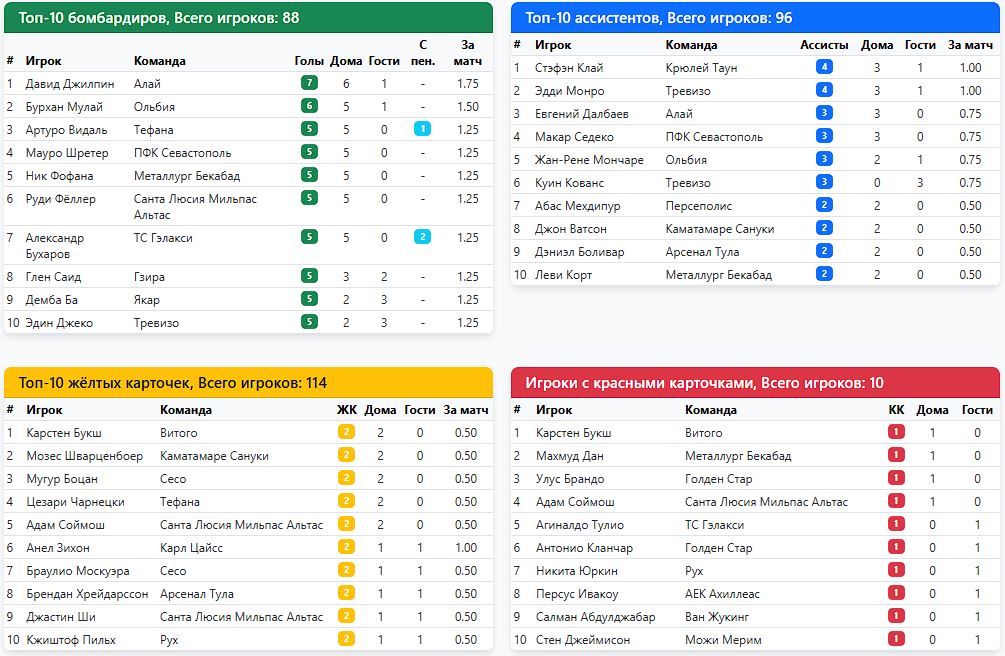Image resolution: width=1005 pixels, height=656 pixels.
Task: Click the blue assists badge for Куин Кованс
Action: 824,181
